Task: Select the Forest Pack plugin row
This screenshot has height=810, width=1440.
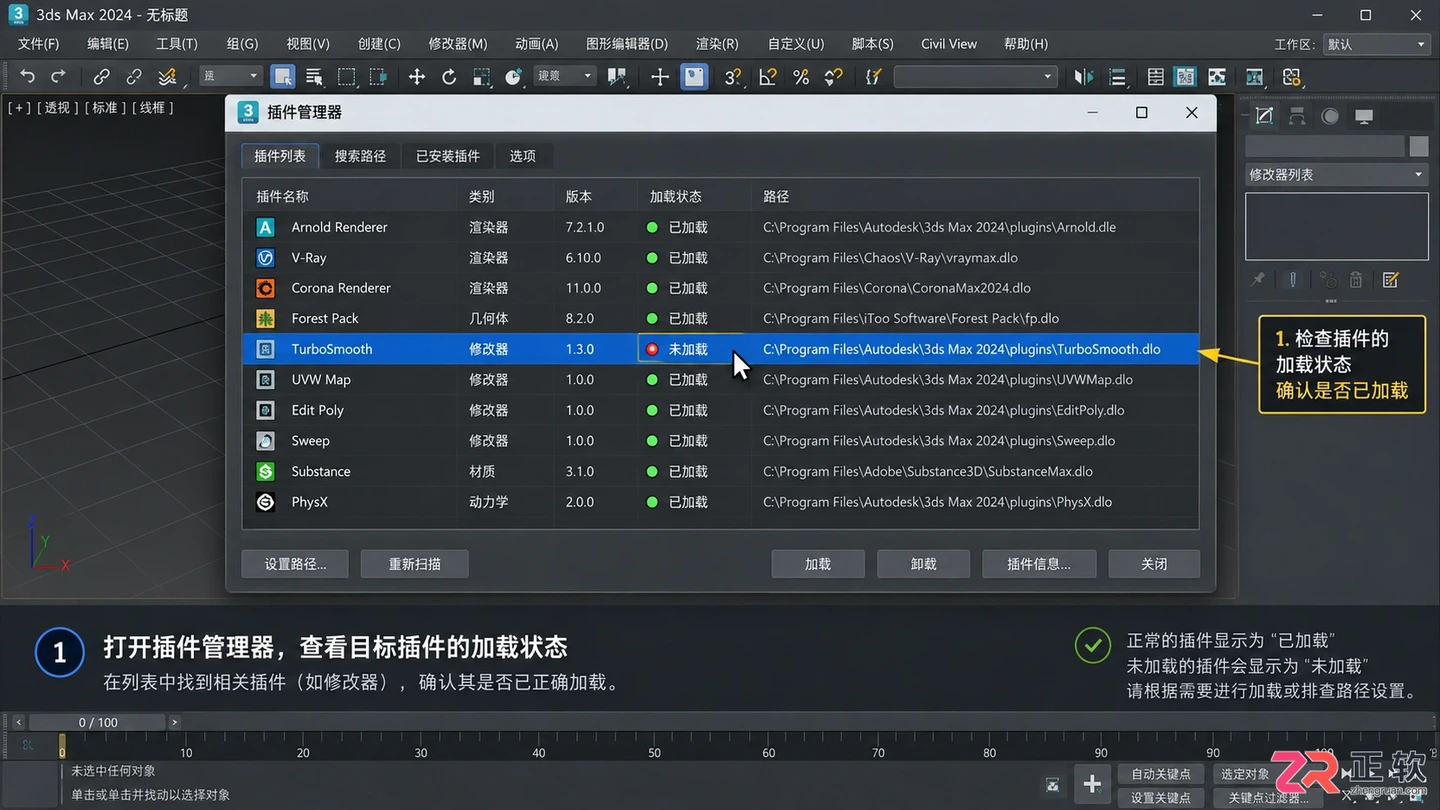Action: [x=720, y=318]
